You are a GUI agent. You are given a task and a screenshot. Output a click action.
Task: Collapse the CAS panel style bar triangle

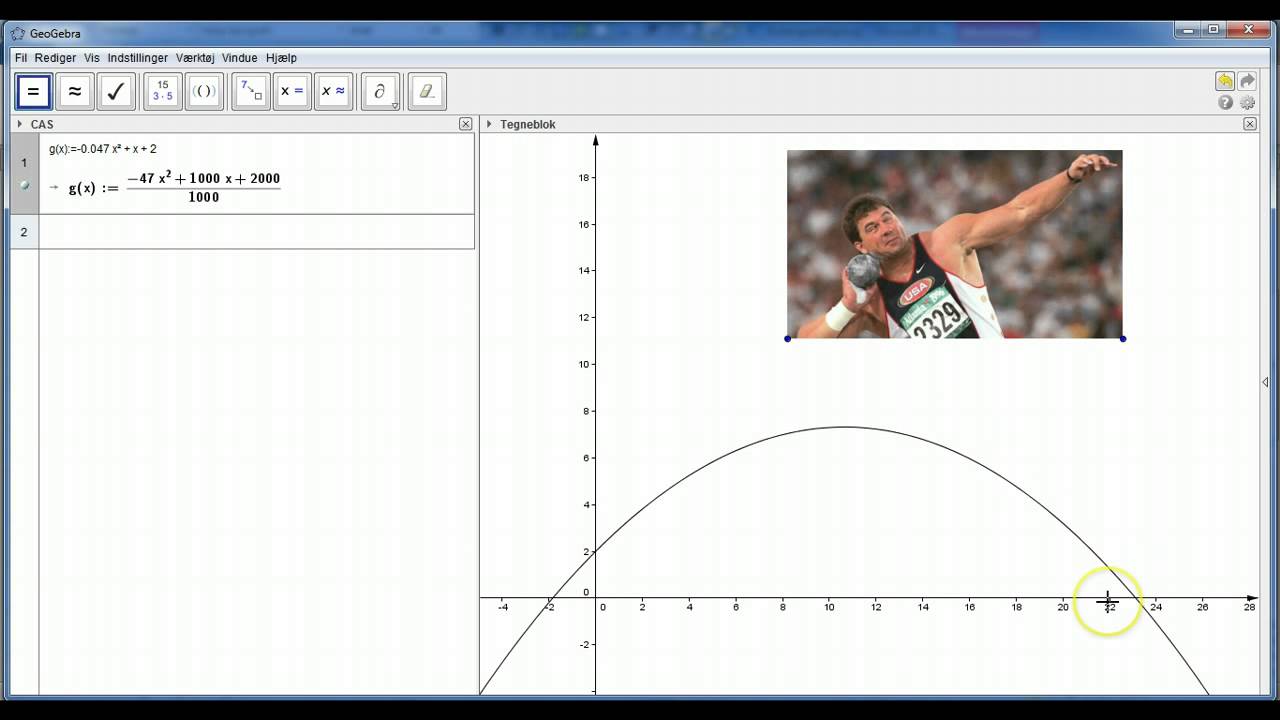[19, 124]
